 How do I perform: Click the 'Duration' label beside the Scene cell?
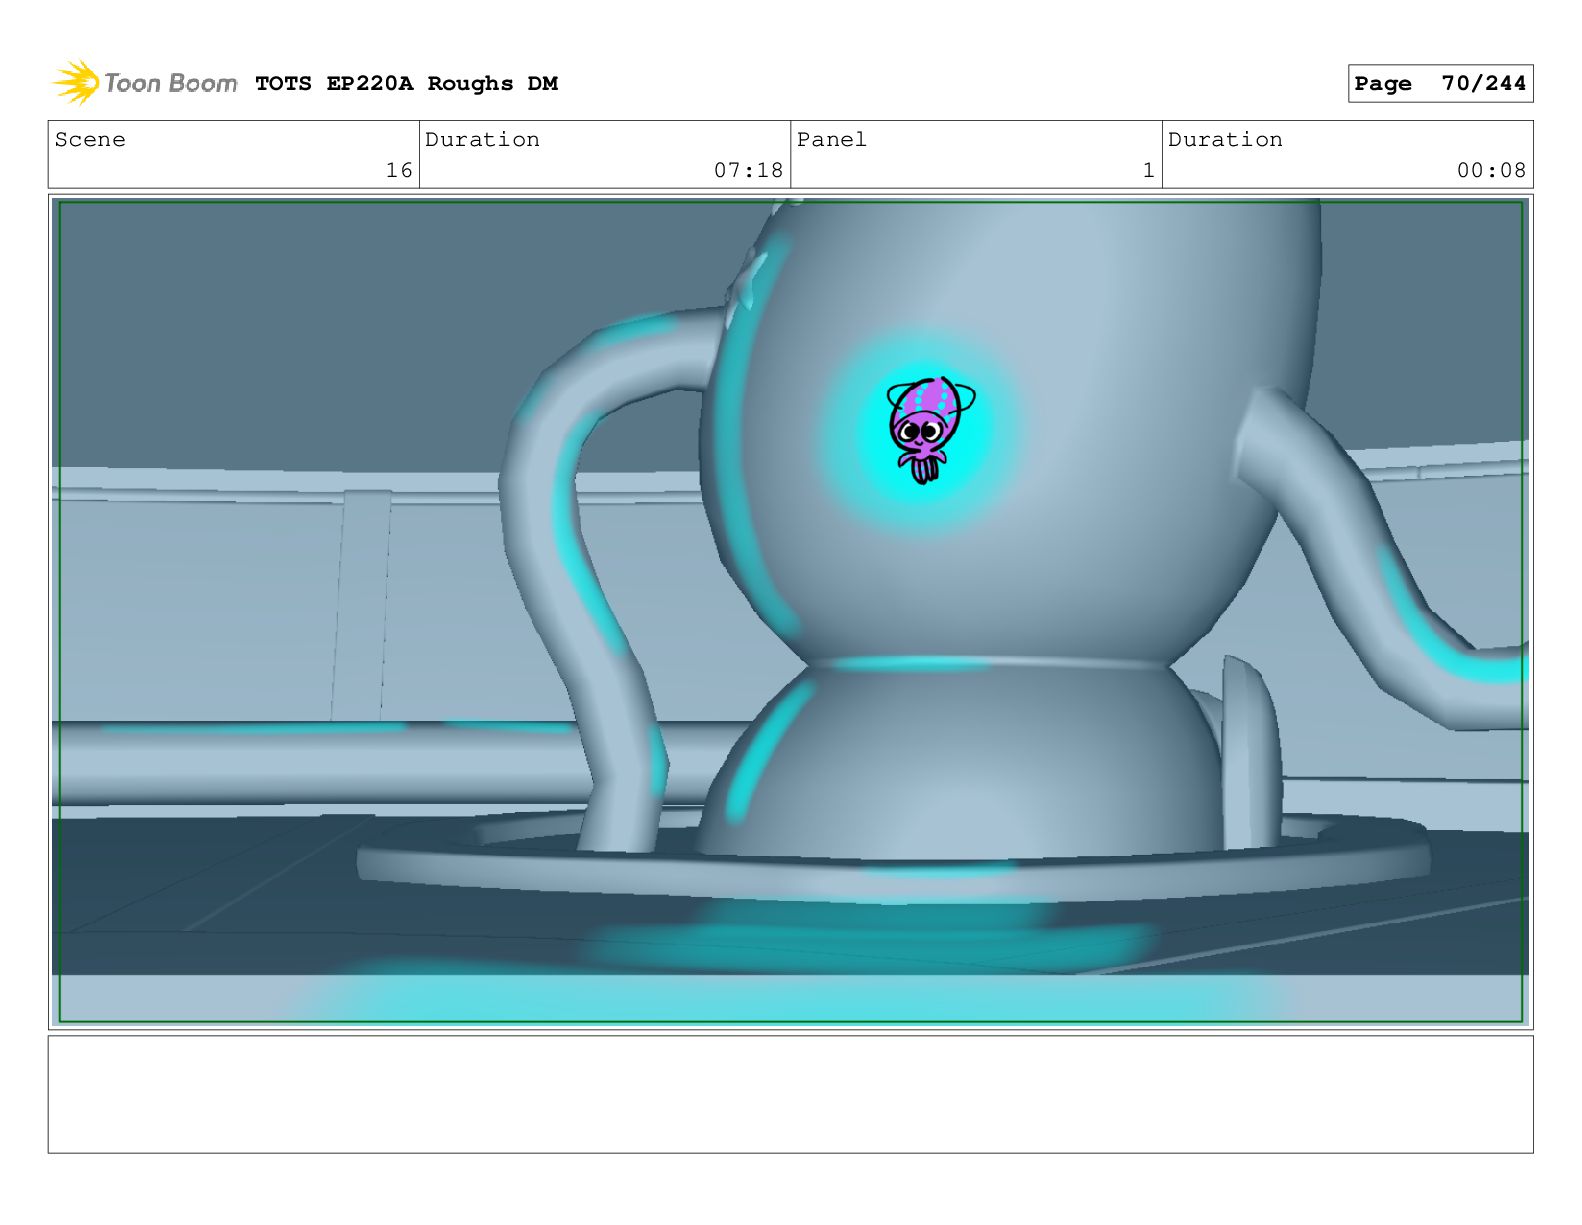pyautogui.click(x=482, y=140)
